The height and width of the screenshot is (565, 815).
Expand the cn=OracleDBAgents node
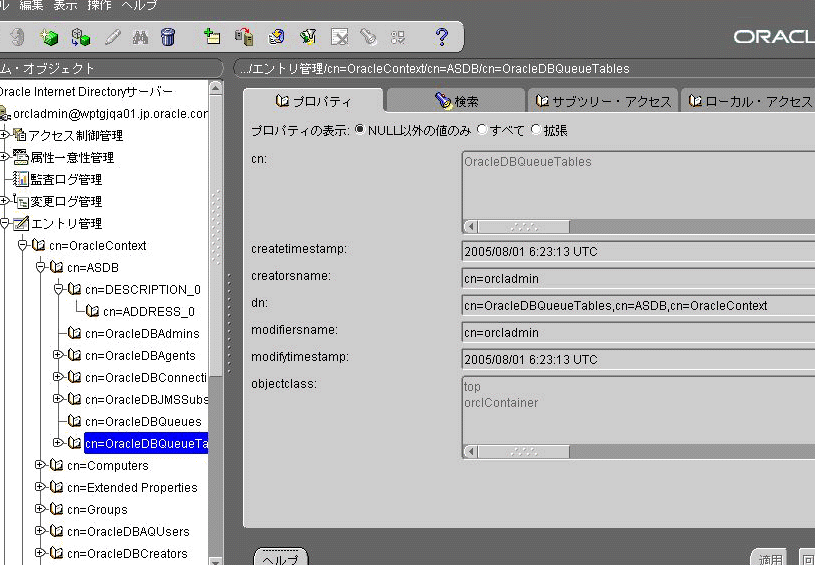(58, 354)
